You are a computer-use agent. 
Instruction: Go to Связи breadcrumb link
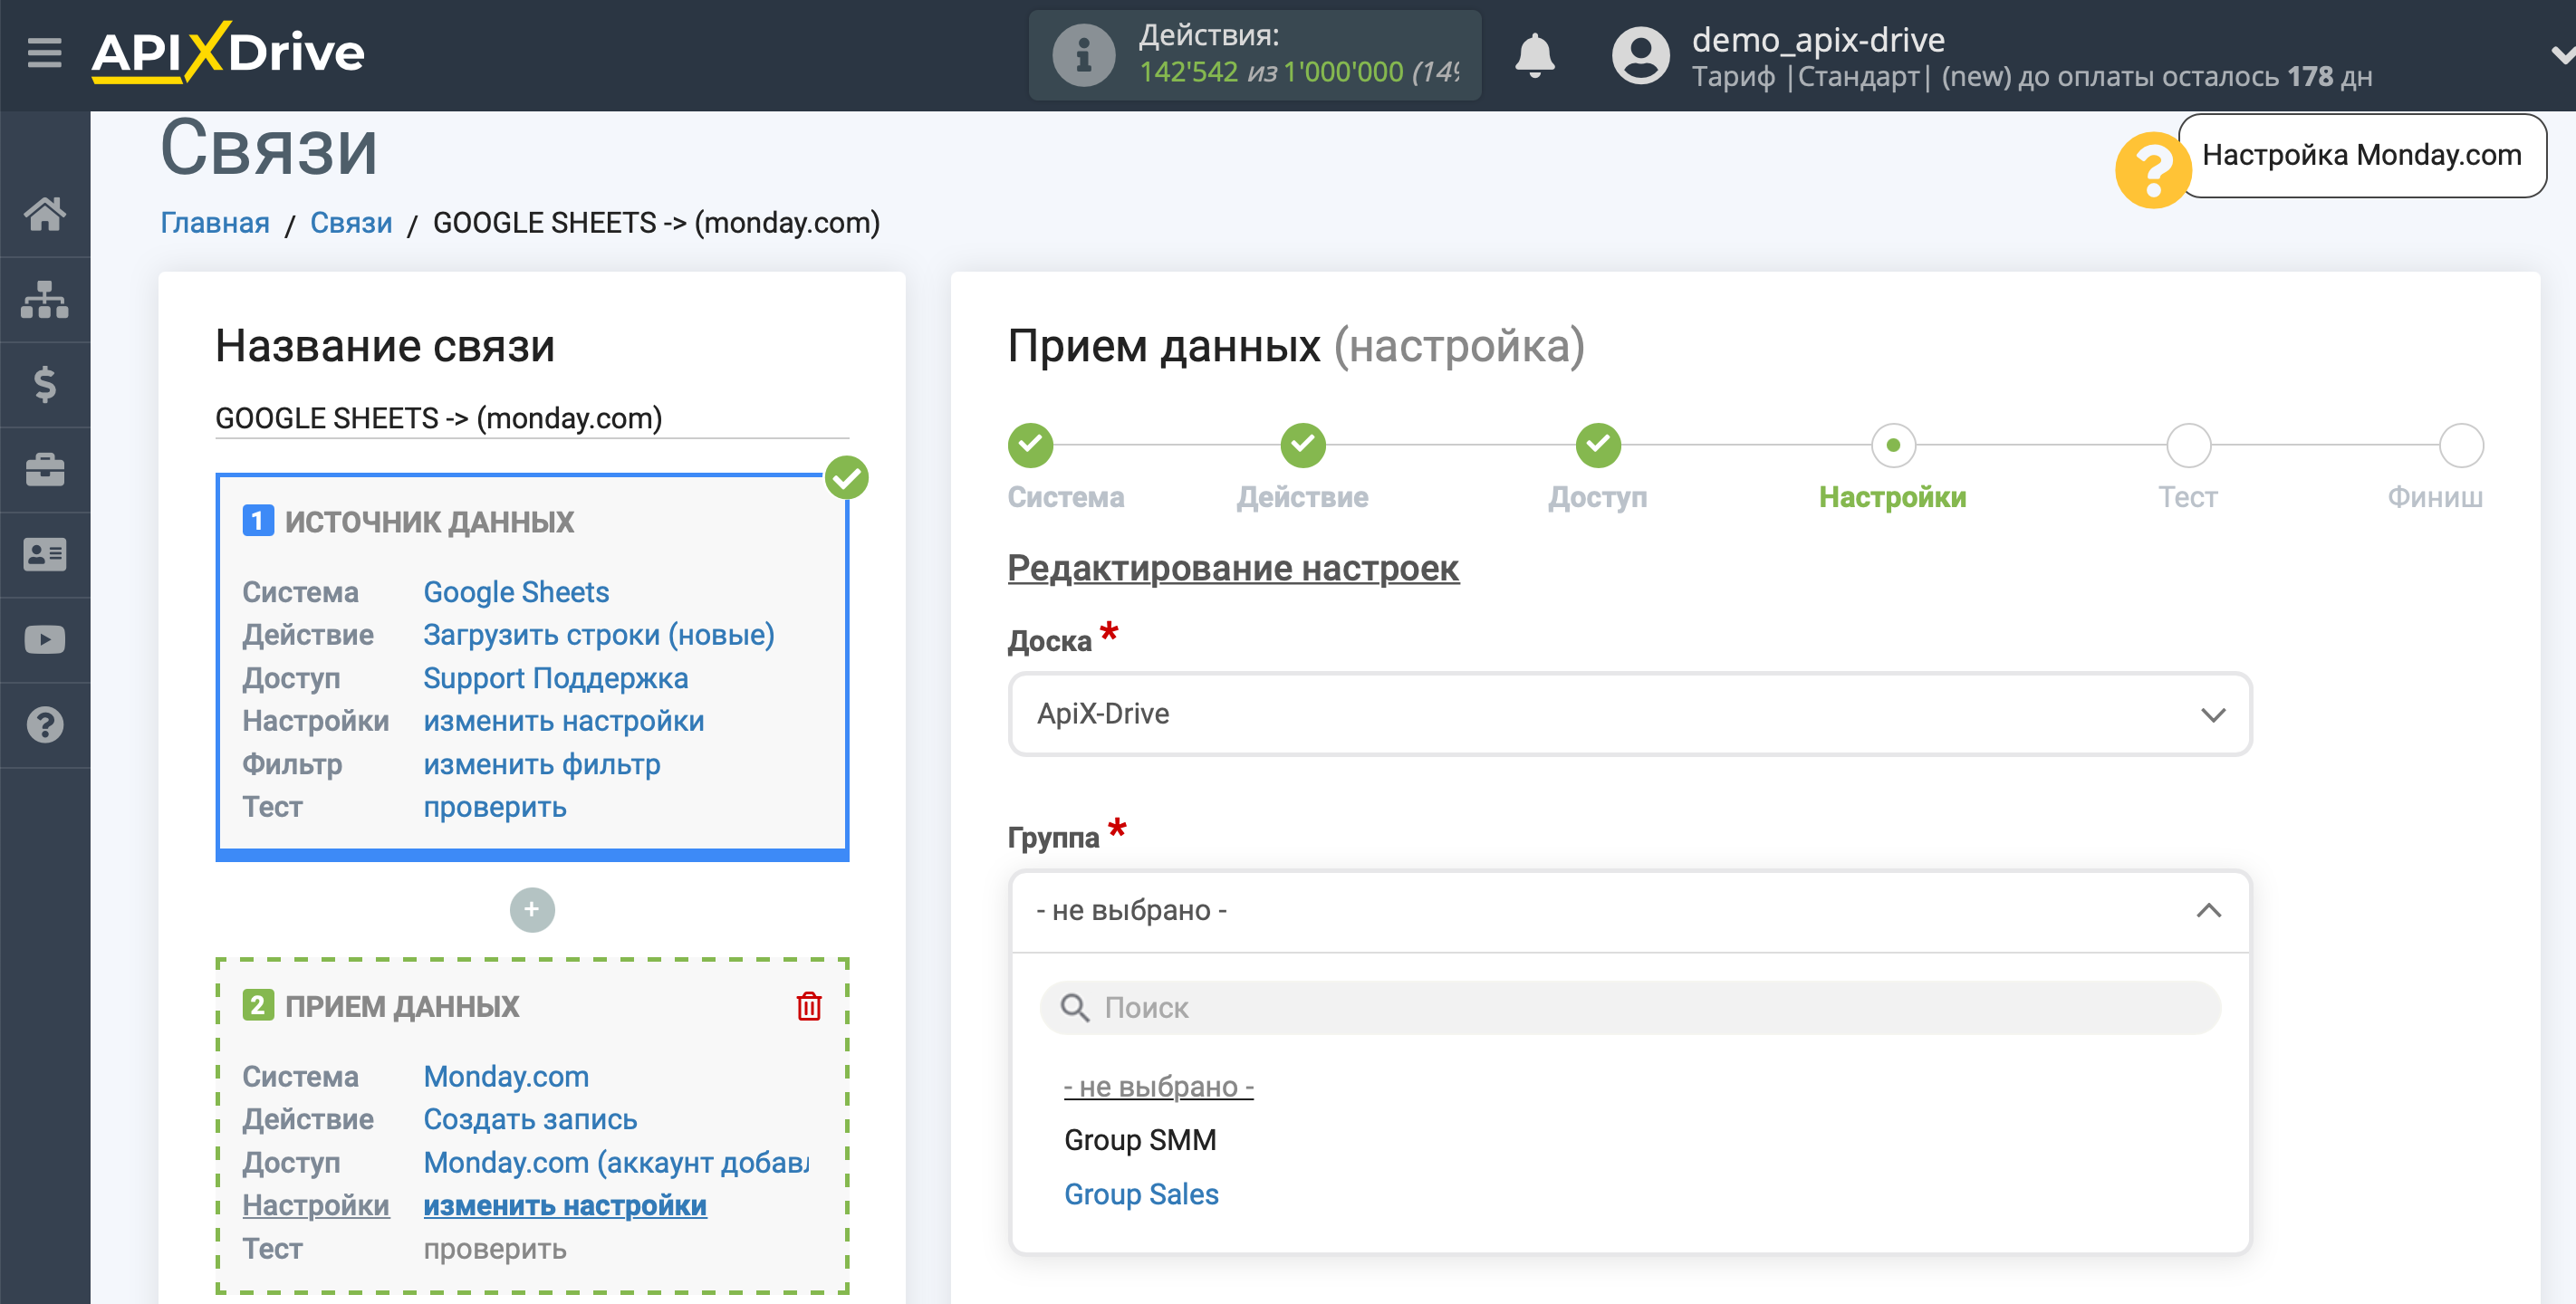(x=351, y=222)
